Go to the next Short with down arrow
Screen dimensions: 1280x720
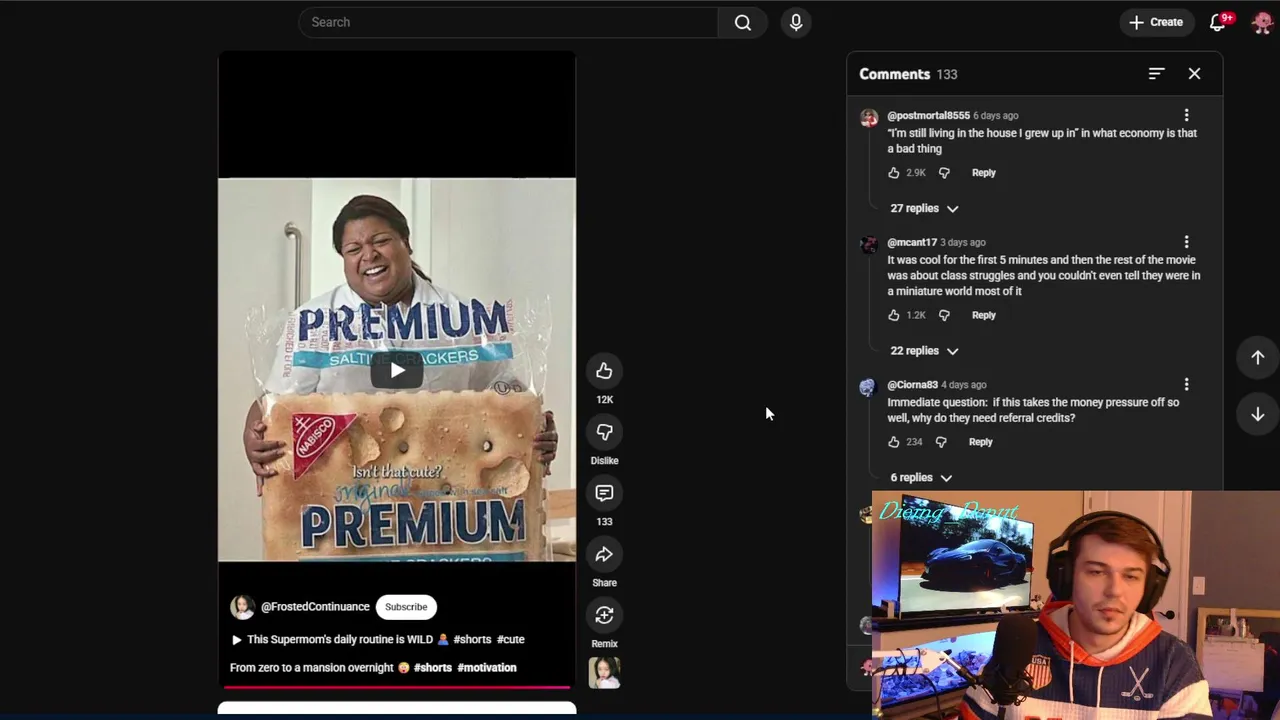pos(1258,414)
